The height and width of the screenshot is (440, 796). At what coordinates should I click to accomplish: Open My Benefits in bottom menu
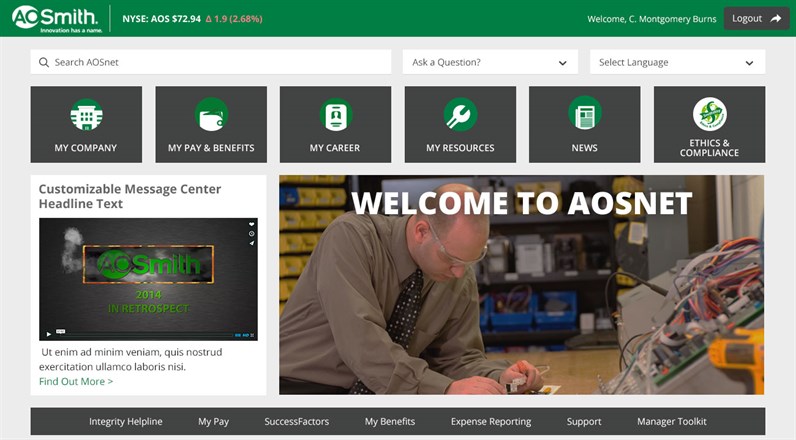tap(390, 421)
